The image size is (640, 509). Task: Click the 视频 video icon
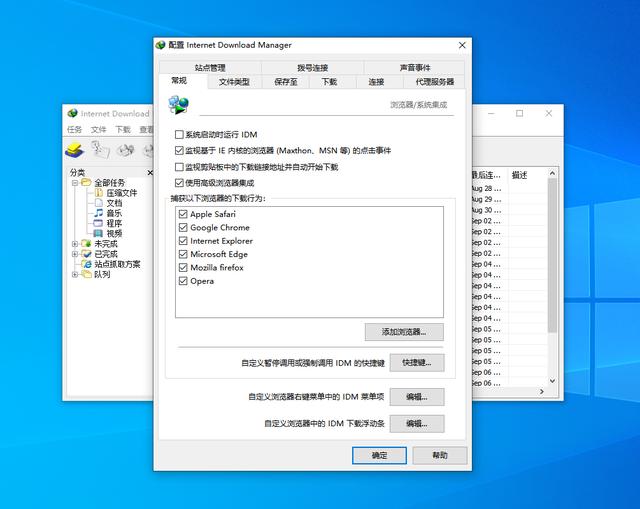[x=98, y=233]
